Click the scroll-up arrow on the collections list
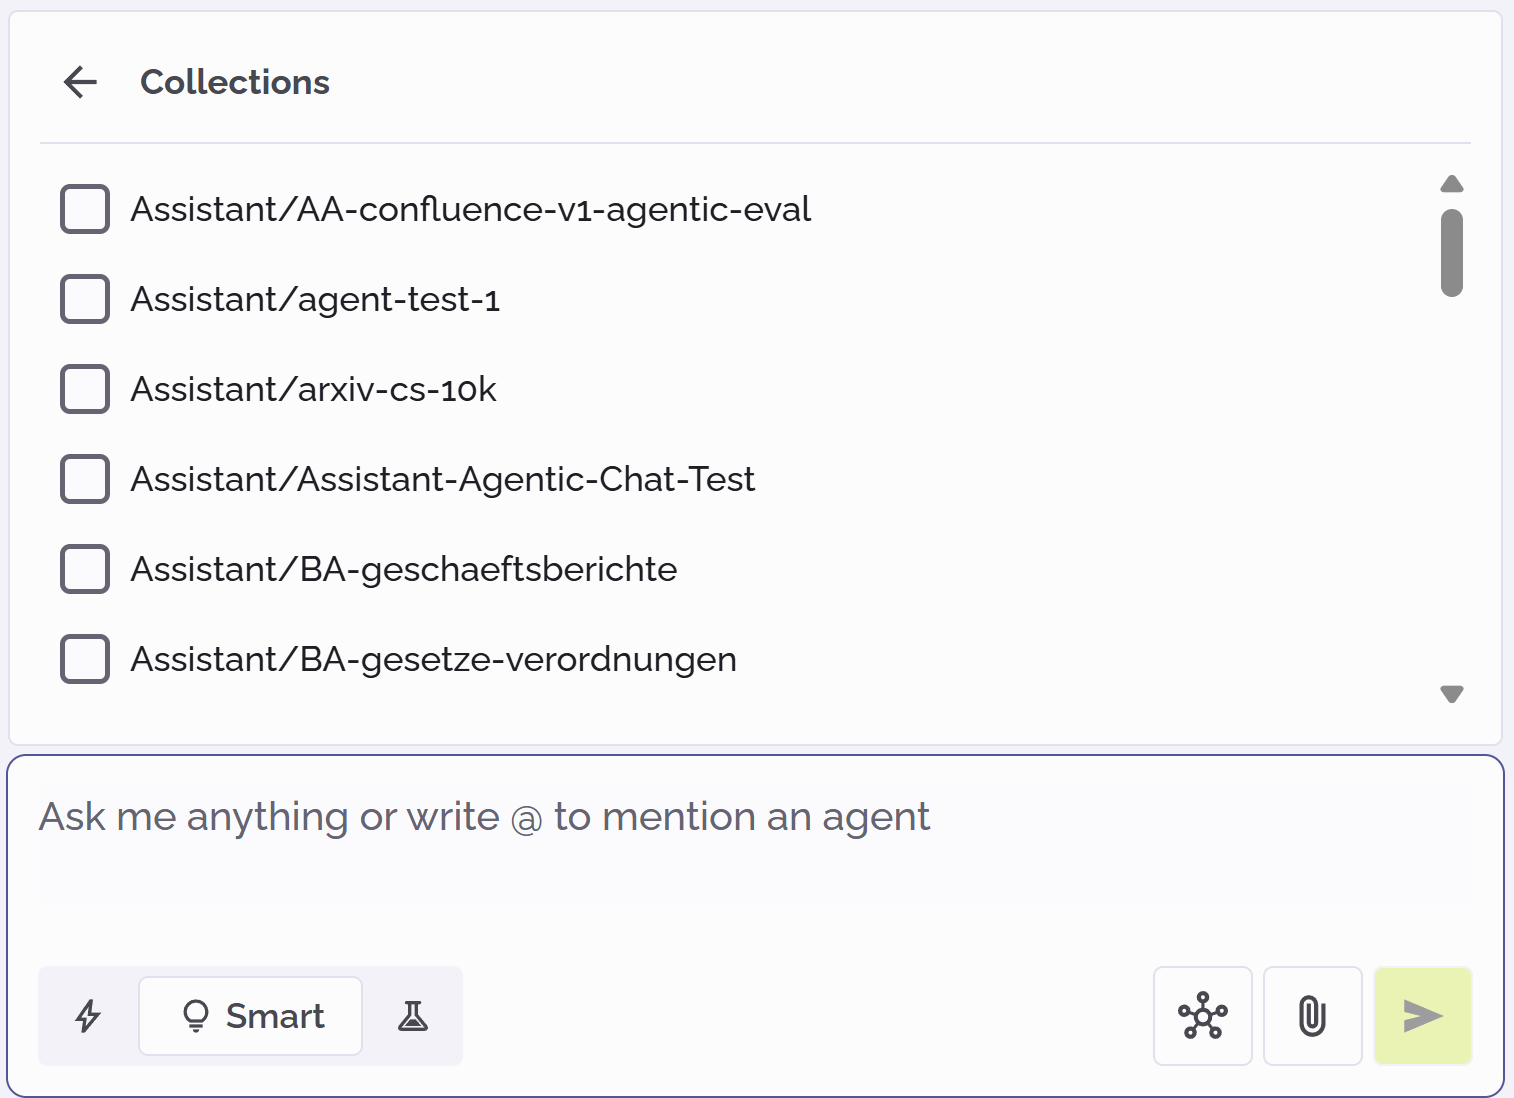 point(1451,183)
